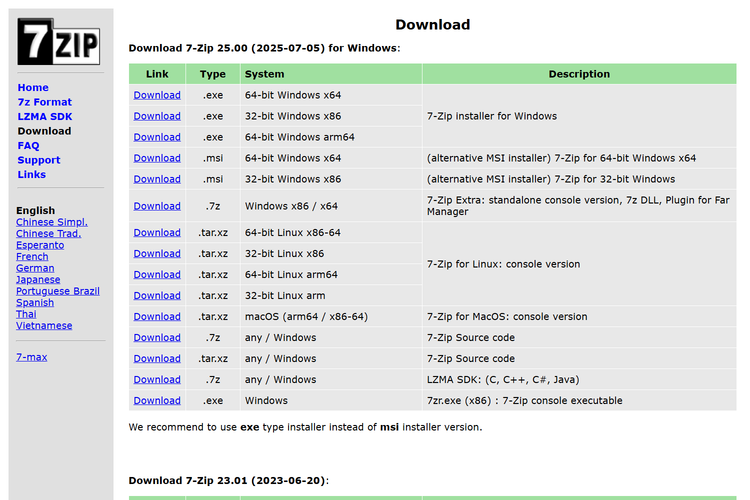Download 7-Zip Extra .7z package

[157, 206]
